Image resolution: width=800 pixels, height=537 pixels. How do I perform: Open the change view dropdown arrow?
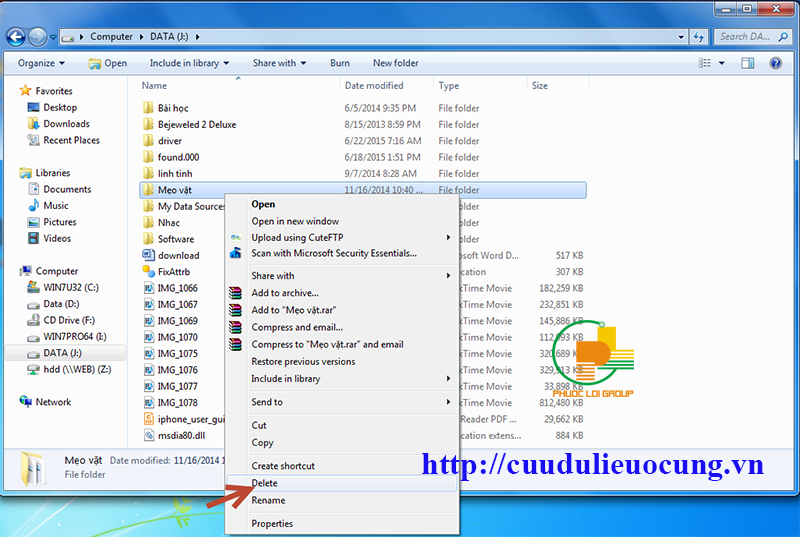[721, 63]
